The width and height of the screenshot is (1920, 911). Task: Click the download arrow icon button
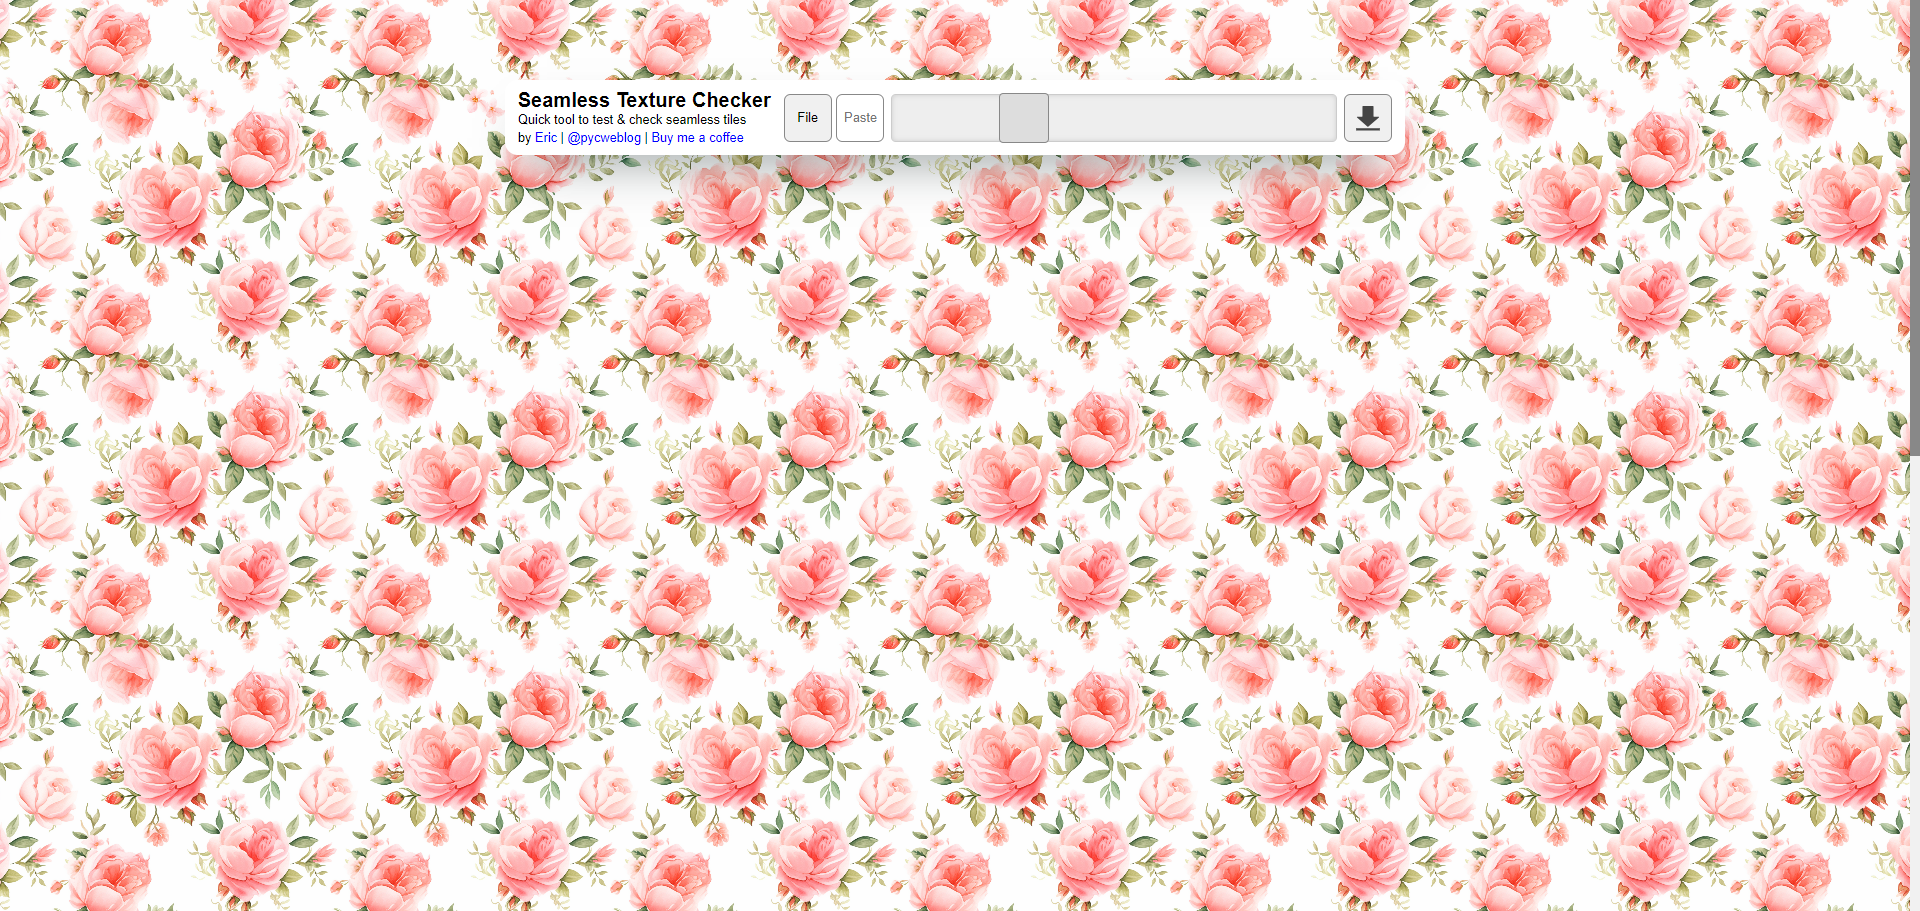coord(1367,118)
